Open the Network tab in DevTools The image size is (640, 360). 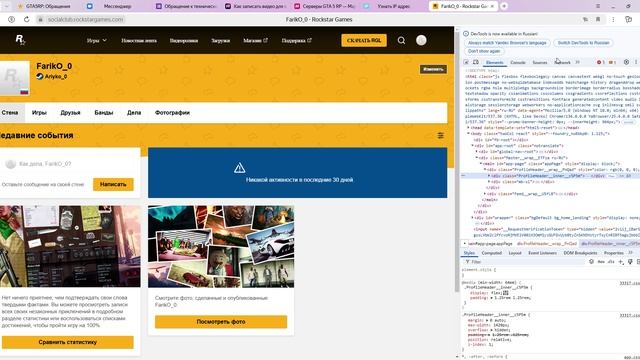[x=562, y=62]
